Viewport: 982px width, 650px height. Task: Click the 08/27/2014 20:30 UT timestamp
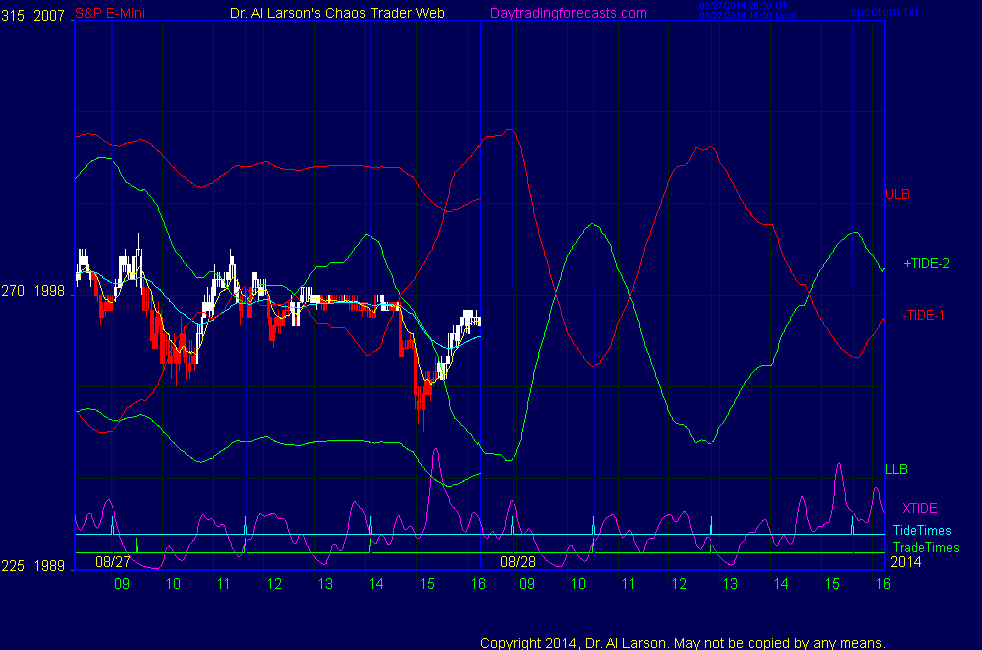pos(743,6)
